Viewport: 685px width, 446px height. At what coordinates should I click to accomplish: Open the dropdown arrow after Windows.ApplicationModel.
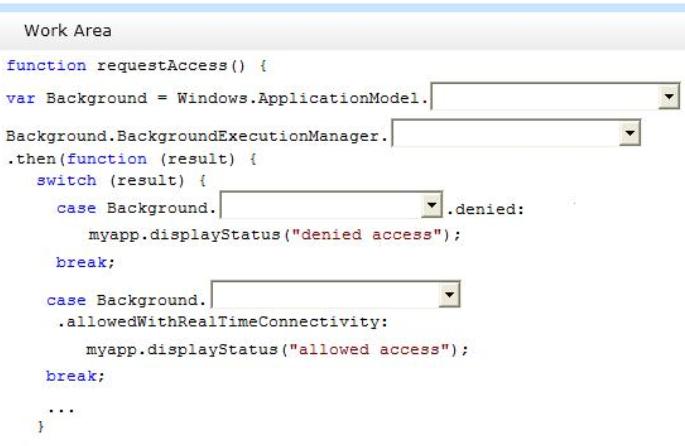[x=668, y=96]
